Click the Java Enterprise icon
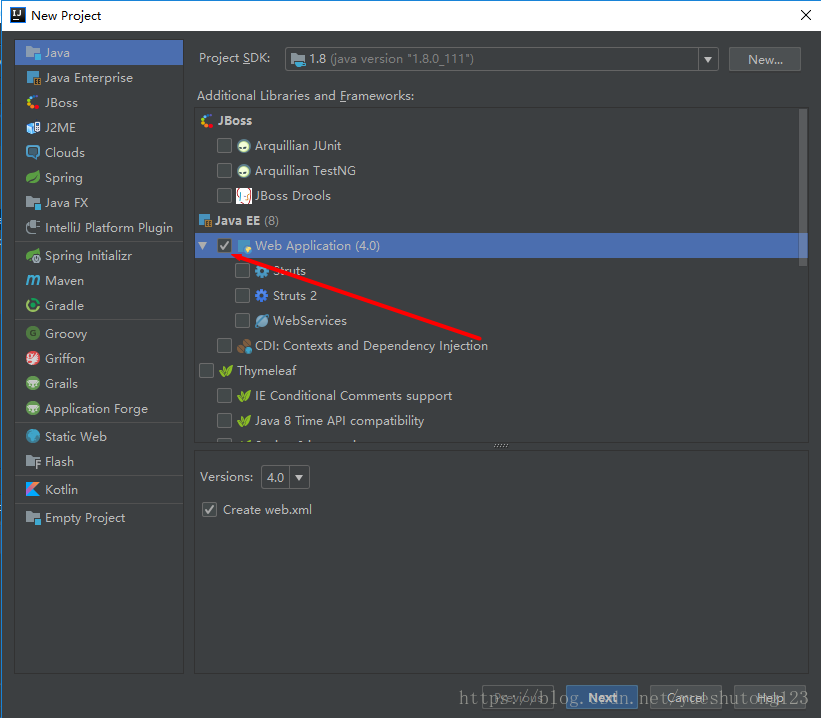 click(33, 78)
